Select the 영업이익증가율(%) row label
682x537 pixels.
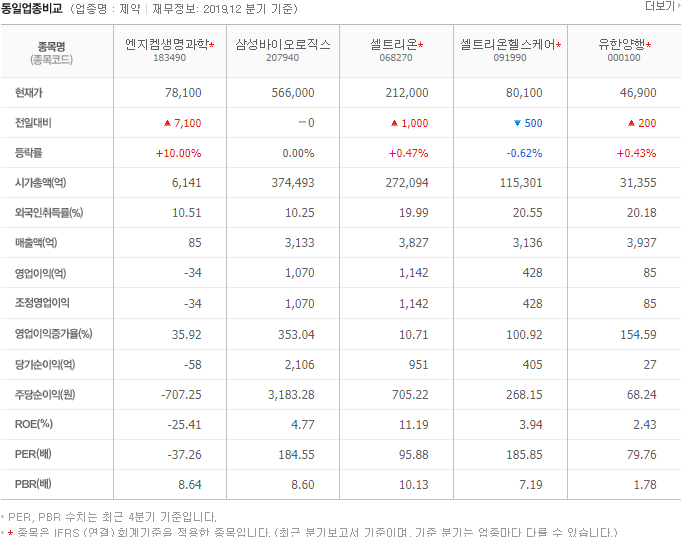[53, 334]
